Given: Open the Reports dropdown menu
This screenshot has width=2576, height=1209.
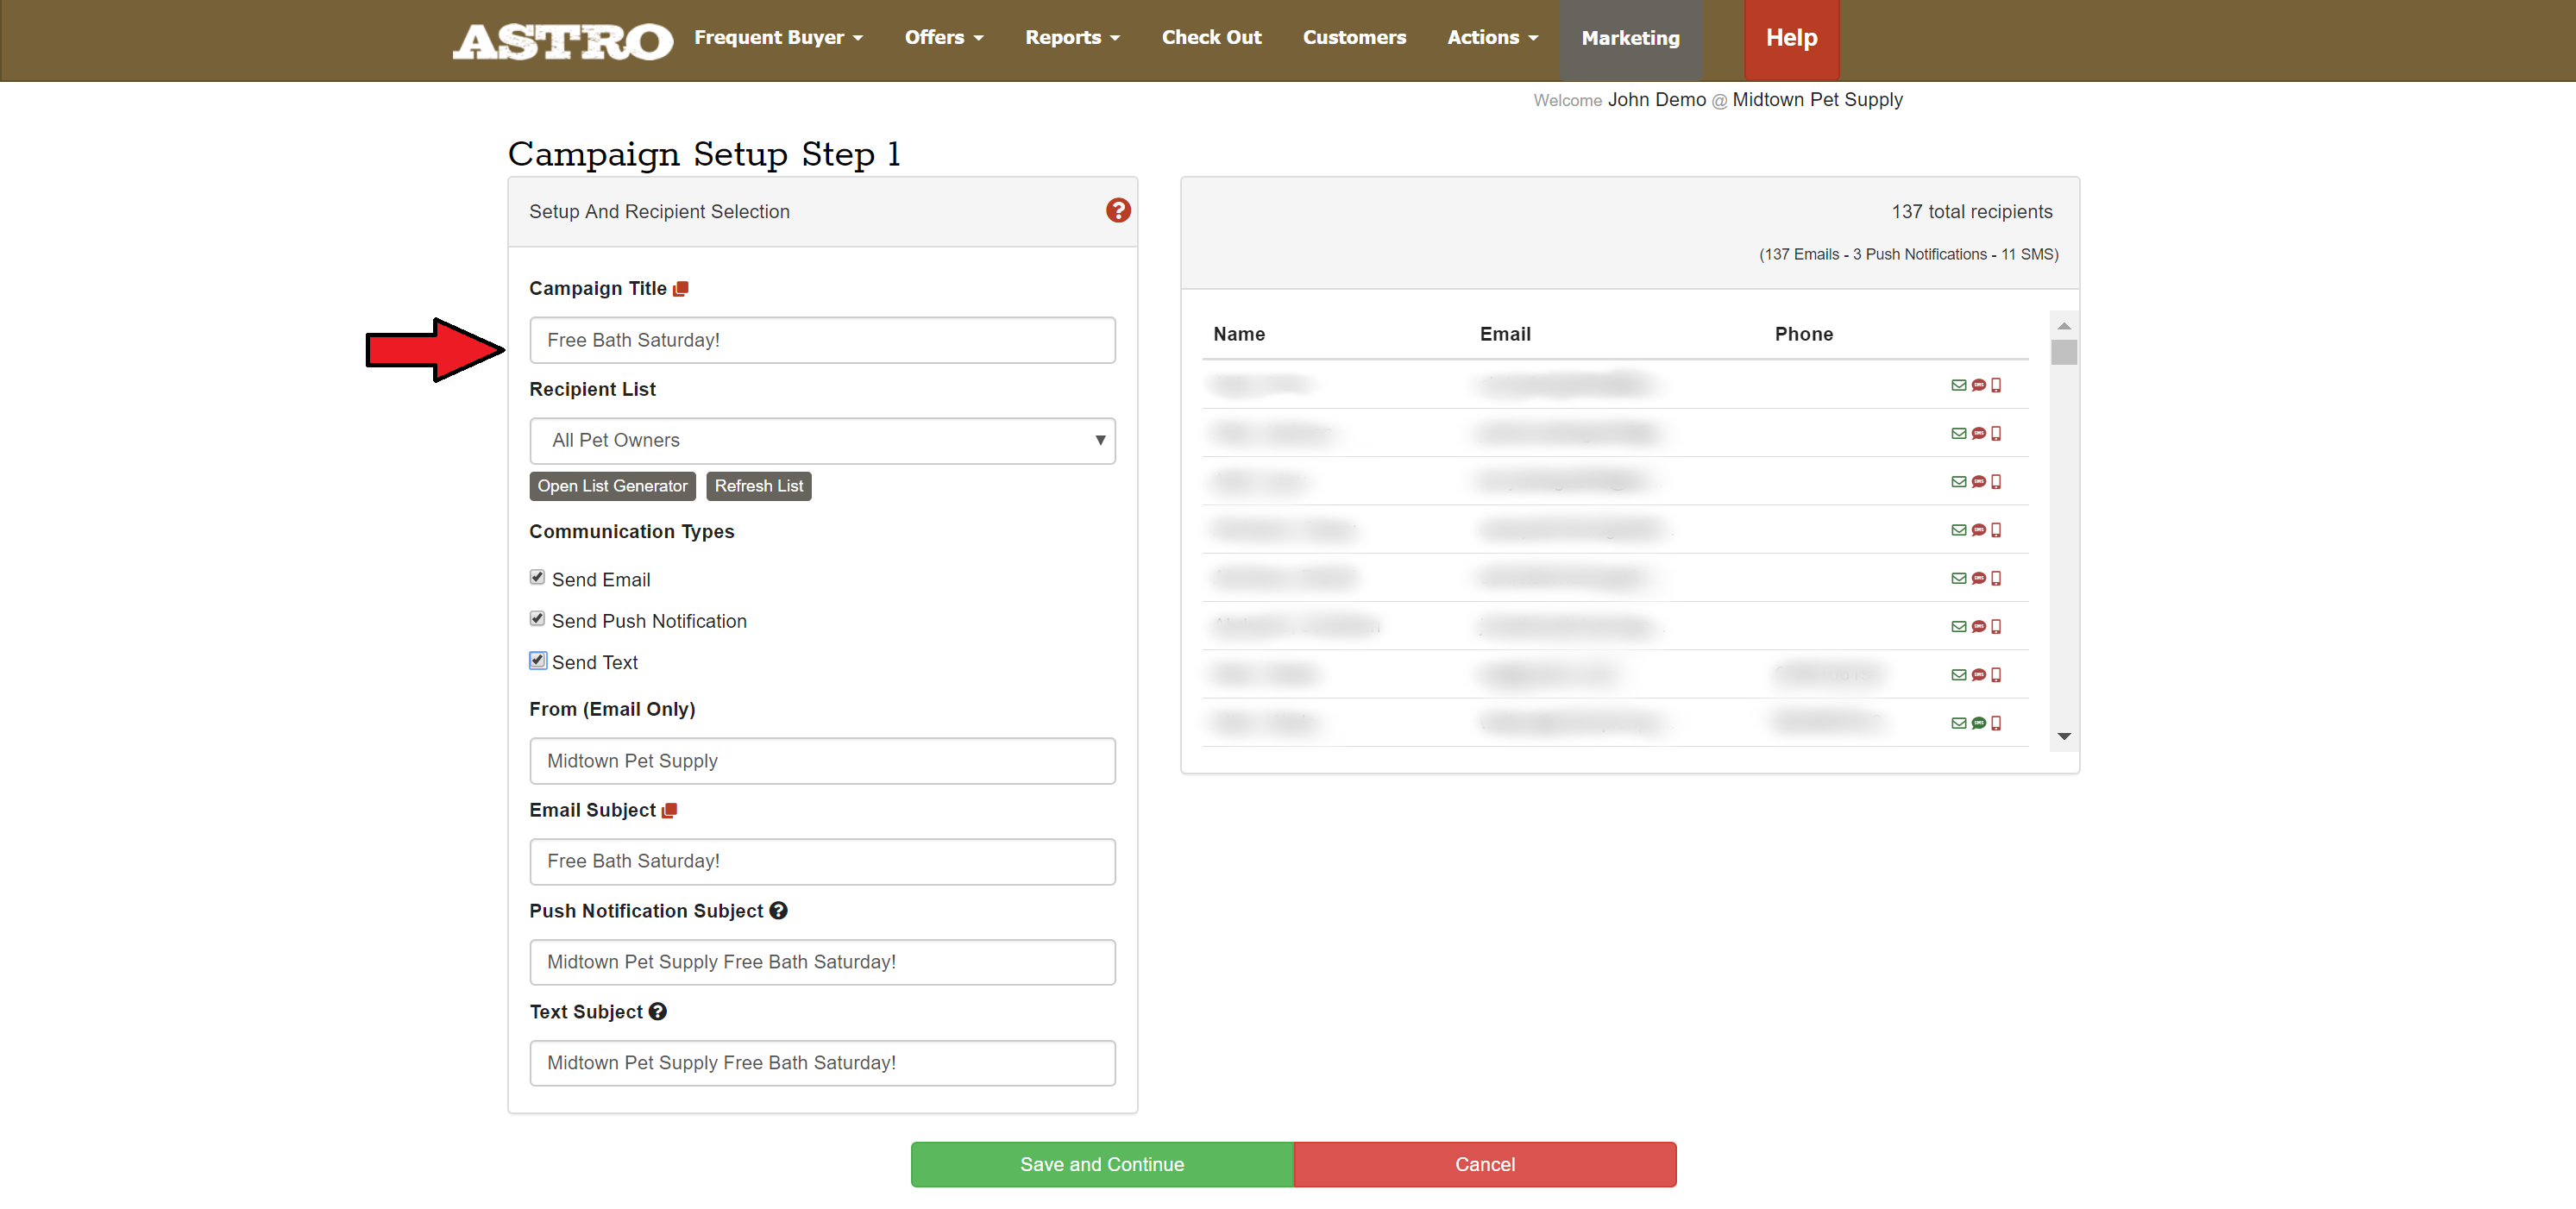Looking at the screenshot, I should coord(1071,37).
